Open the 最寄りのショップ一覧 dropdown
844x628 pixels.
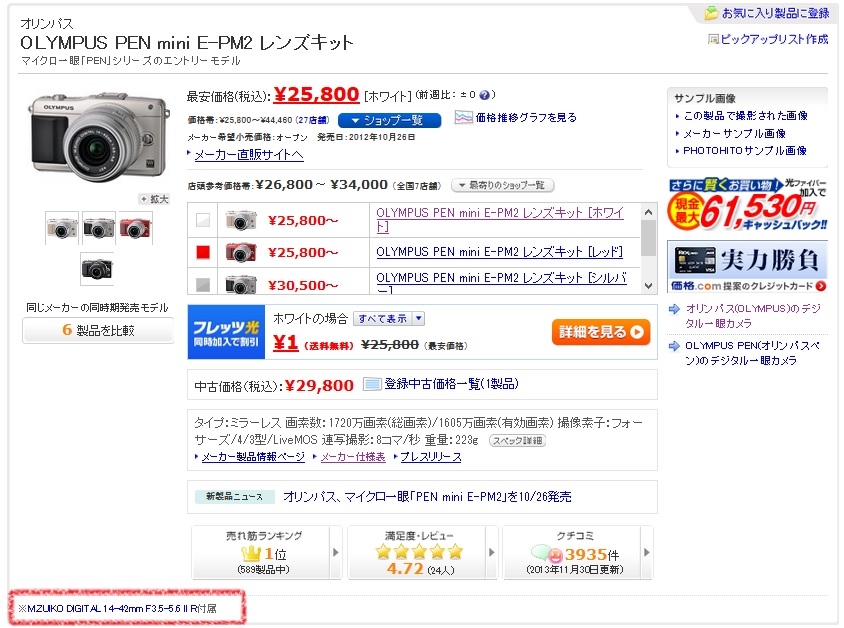[x=502, y=186]
